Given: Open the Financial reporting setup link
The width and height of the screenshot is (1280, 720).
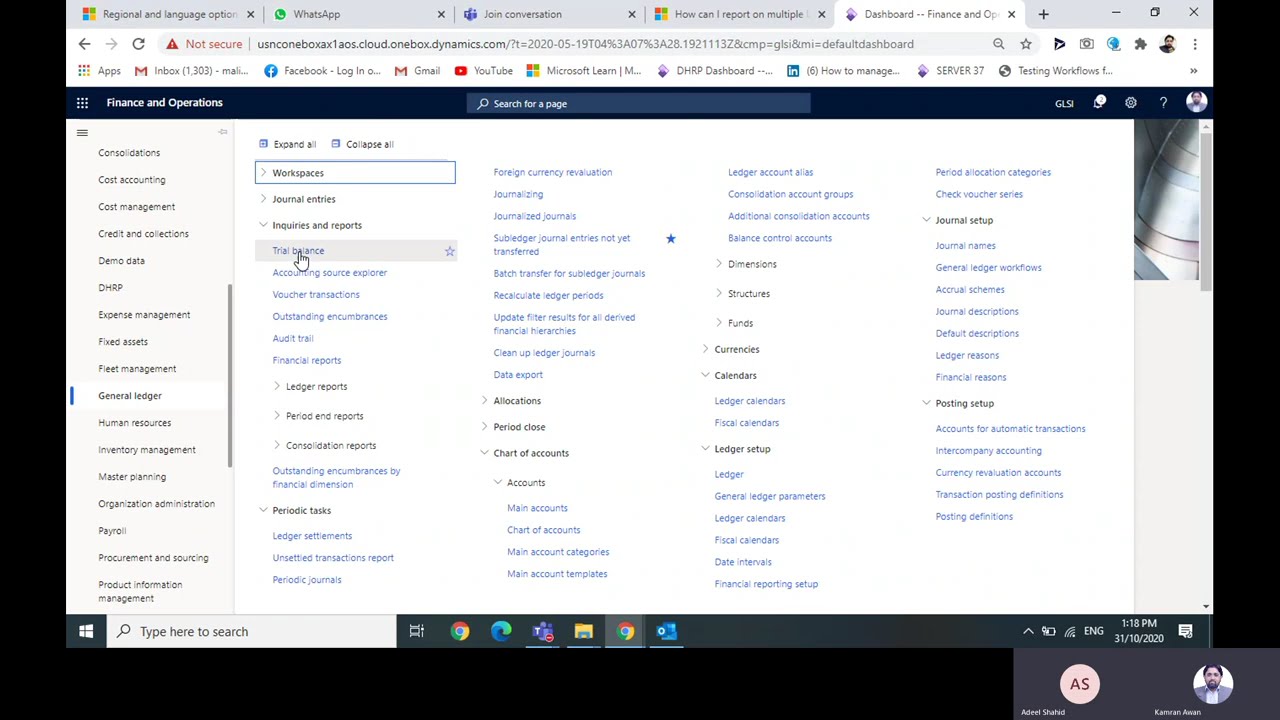Looking at the screenshot, I should click(766, 584).
